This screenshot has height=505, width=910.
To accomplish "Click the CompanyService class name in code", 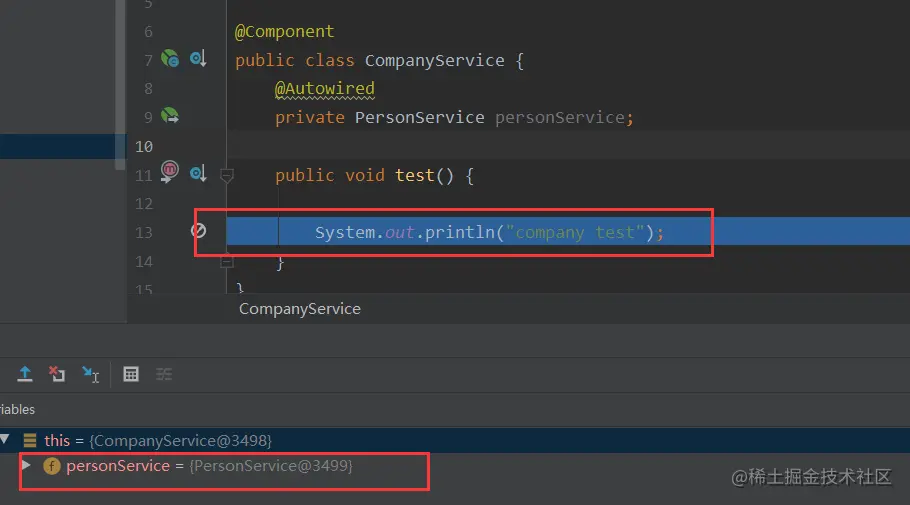I will click(x=435, y=60).
